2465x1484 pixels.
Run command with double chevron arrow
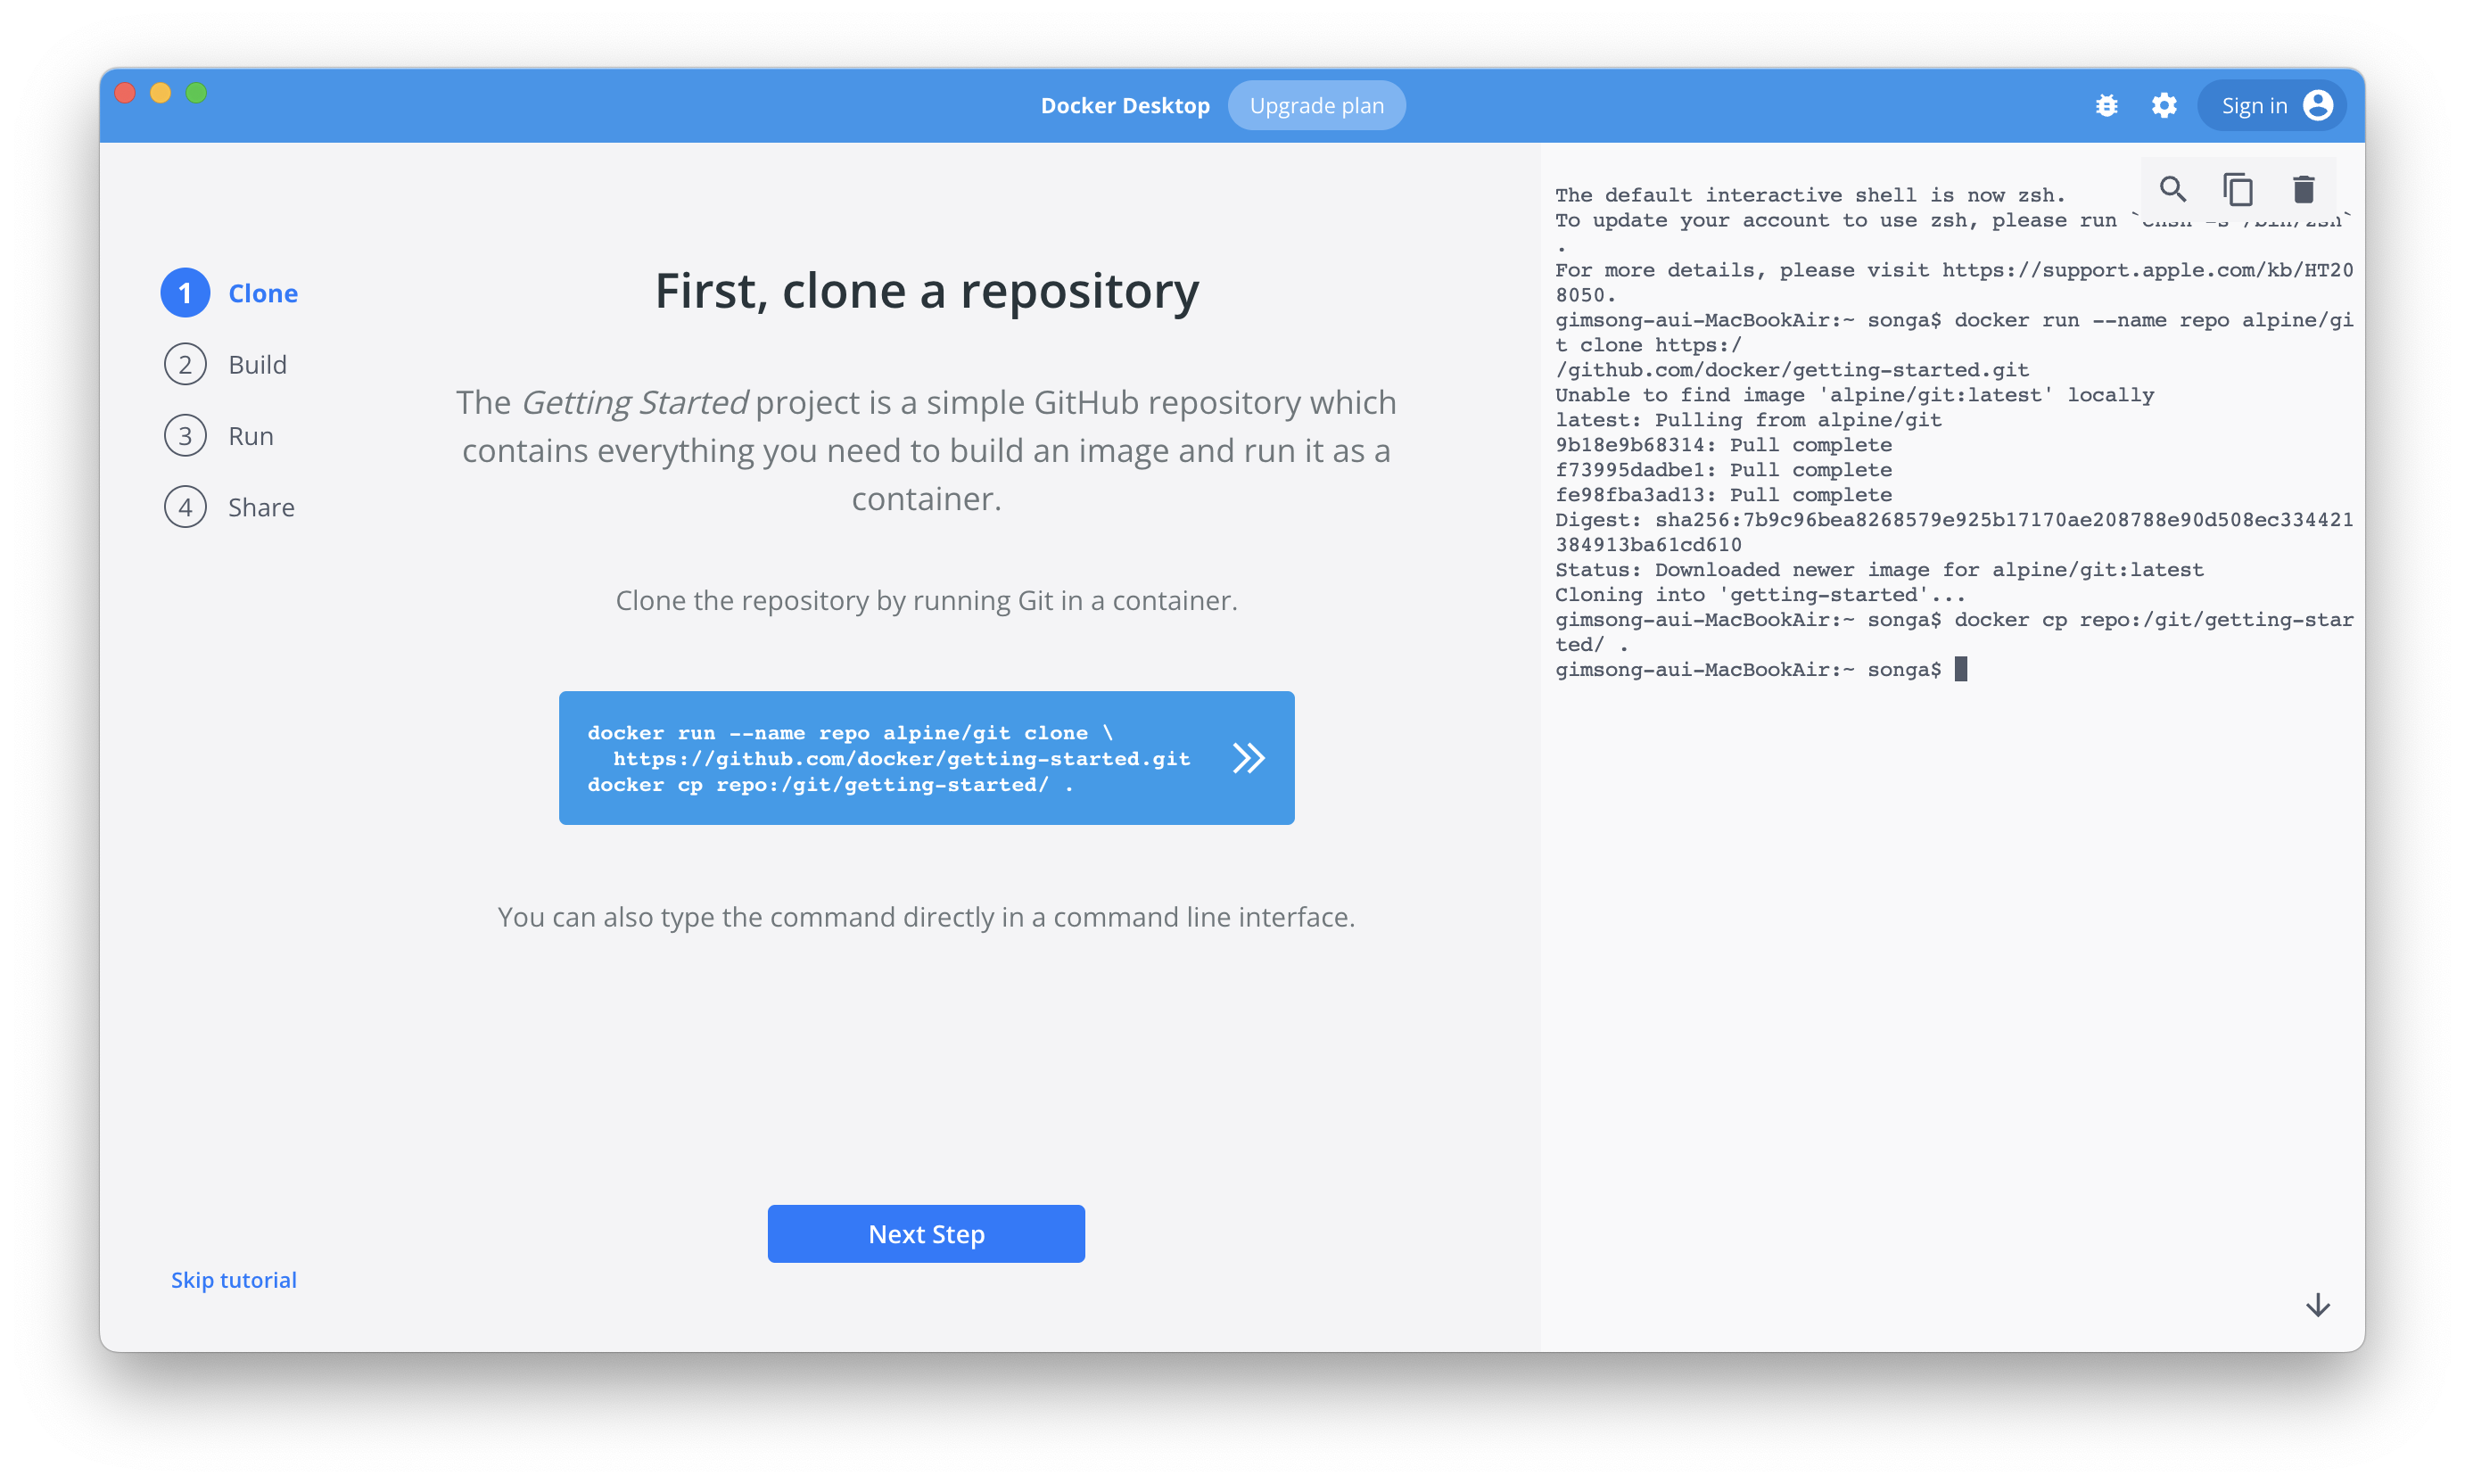(x=1248, y=758)
